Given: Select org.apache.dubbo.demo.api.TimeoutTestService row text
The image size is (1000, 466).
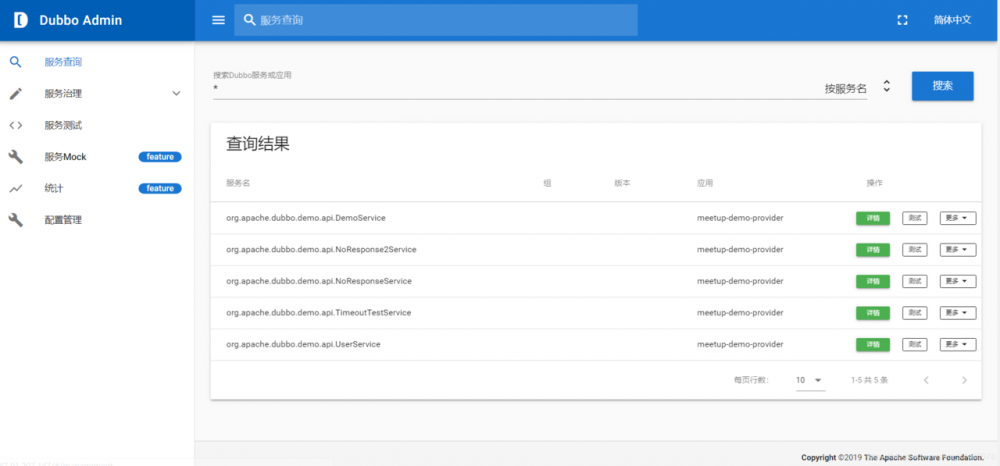Looking at the screenshot, I should coord(318,313).
